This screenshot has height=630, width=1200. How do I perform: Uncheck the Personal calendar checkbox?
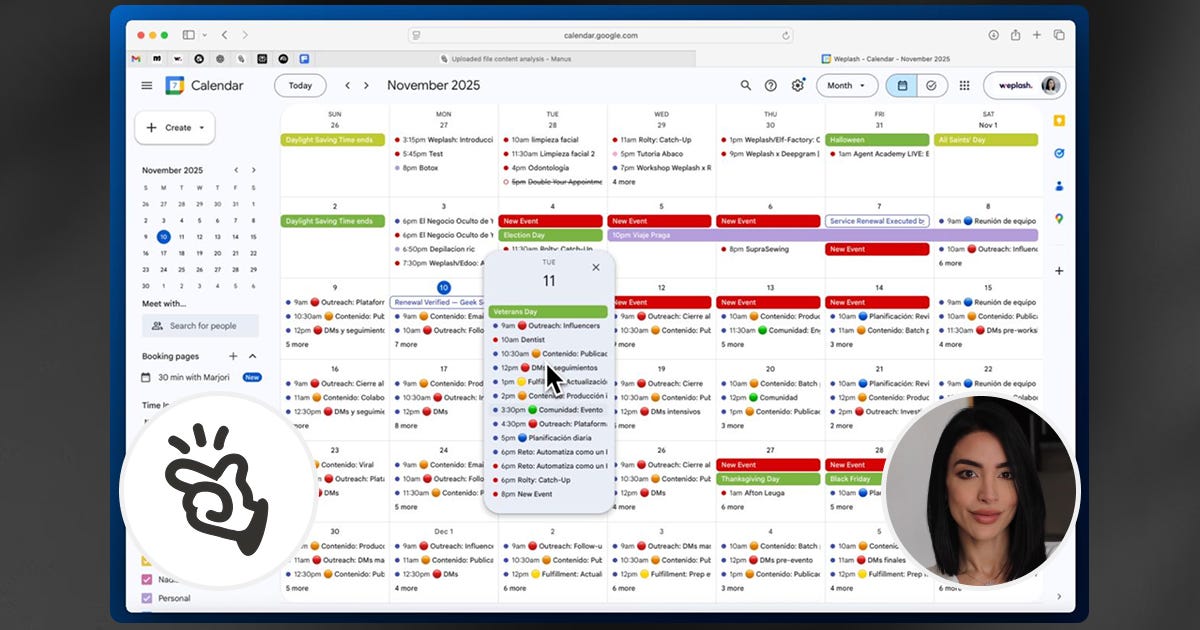[147, 598]
